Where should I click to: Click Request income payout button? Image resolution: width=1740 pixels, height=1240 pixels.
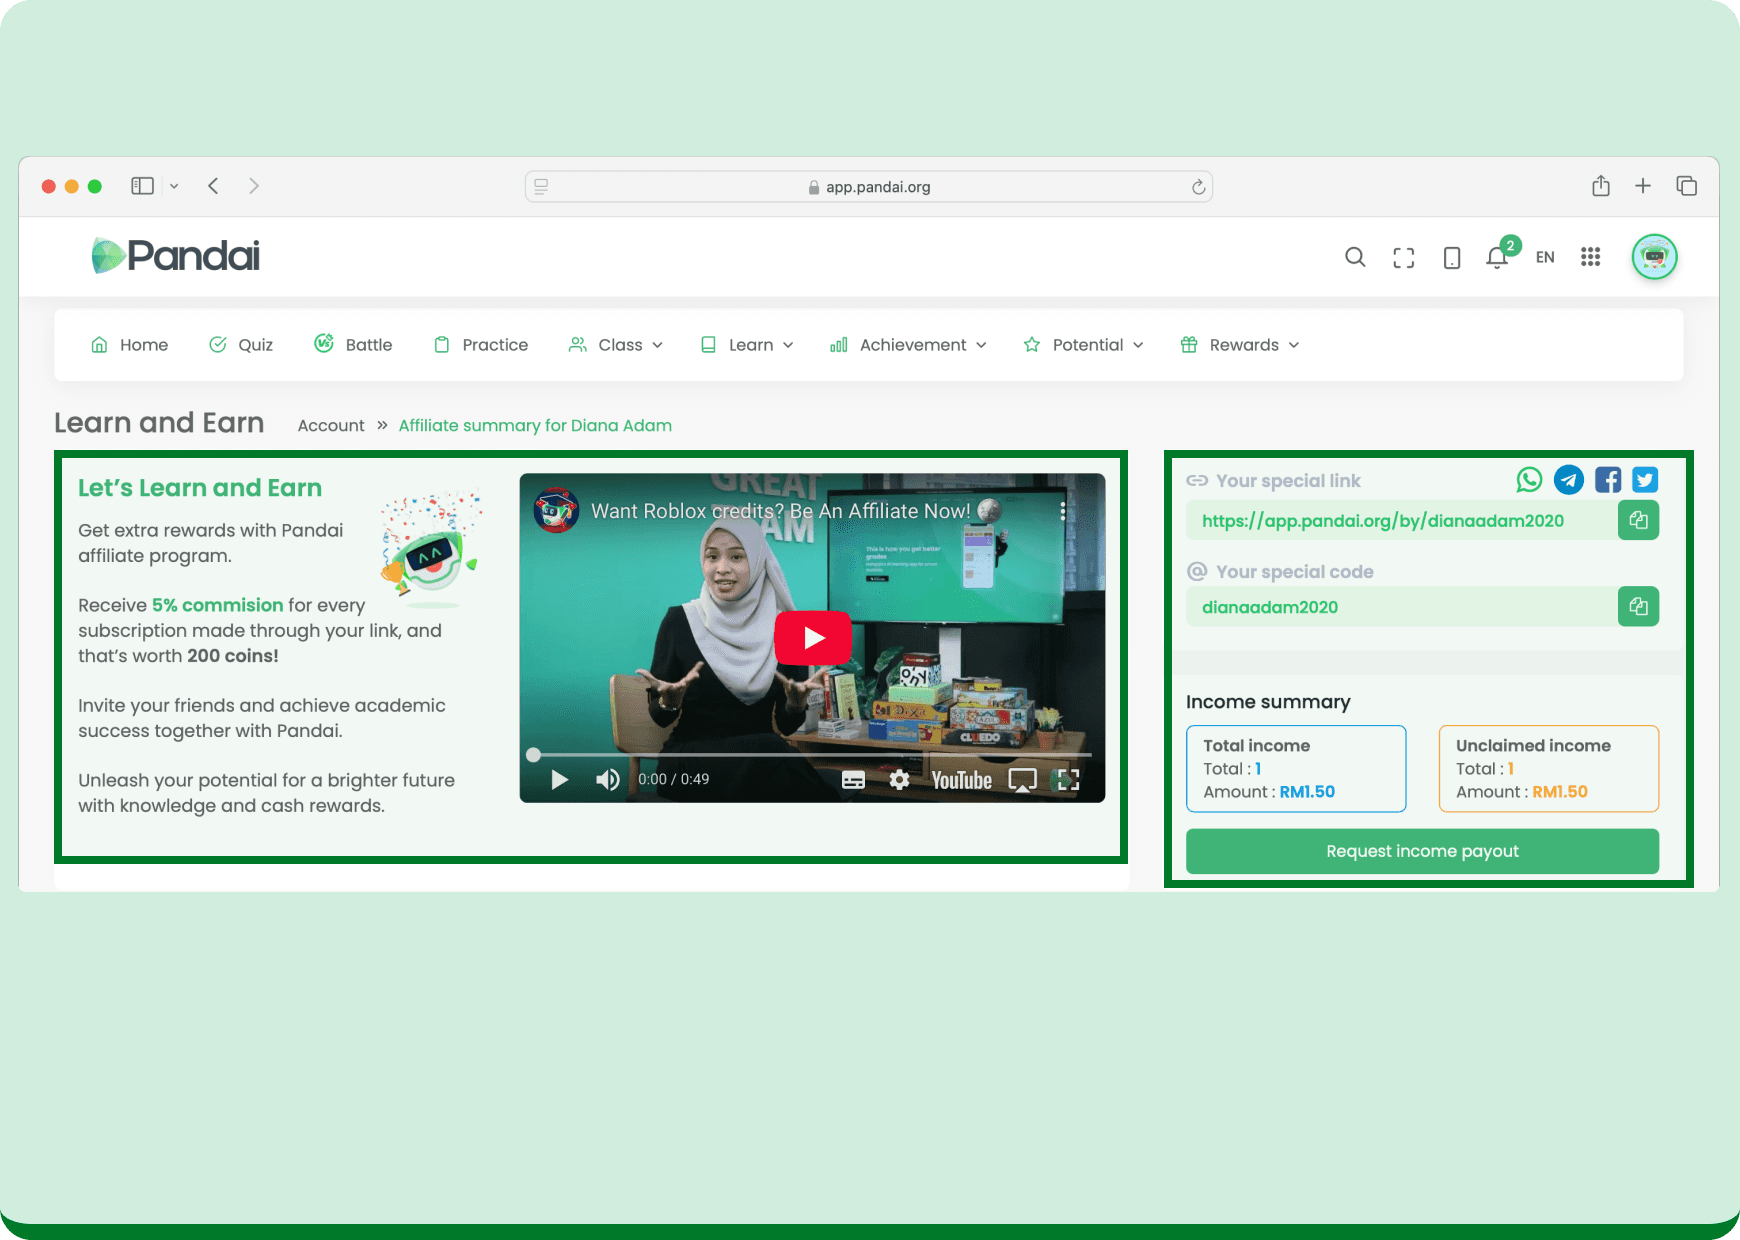[1422, 851]
